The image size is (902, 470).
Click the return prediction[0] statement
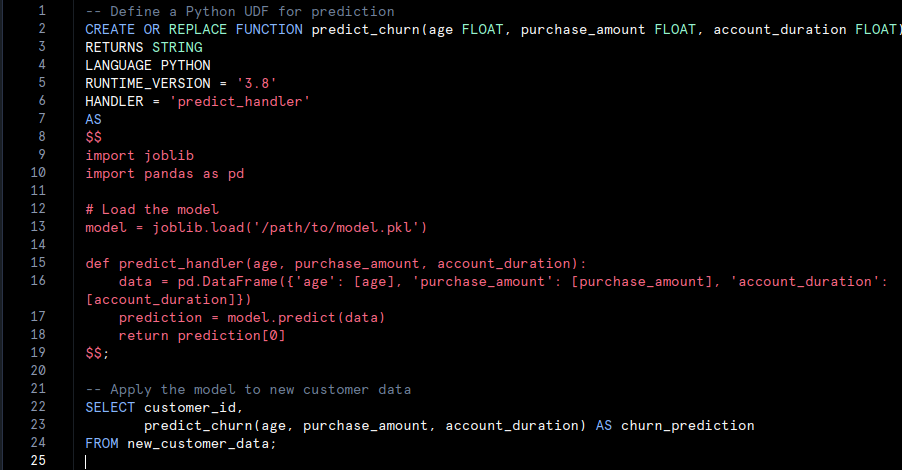[x=203, y=335]
